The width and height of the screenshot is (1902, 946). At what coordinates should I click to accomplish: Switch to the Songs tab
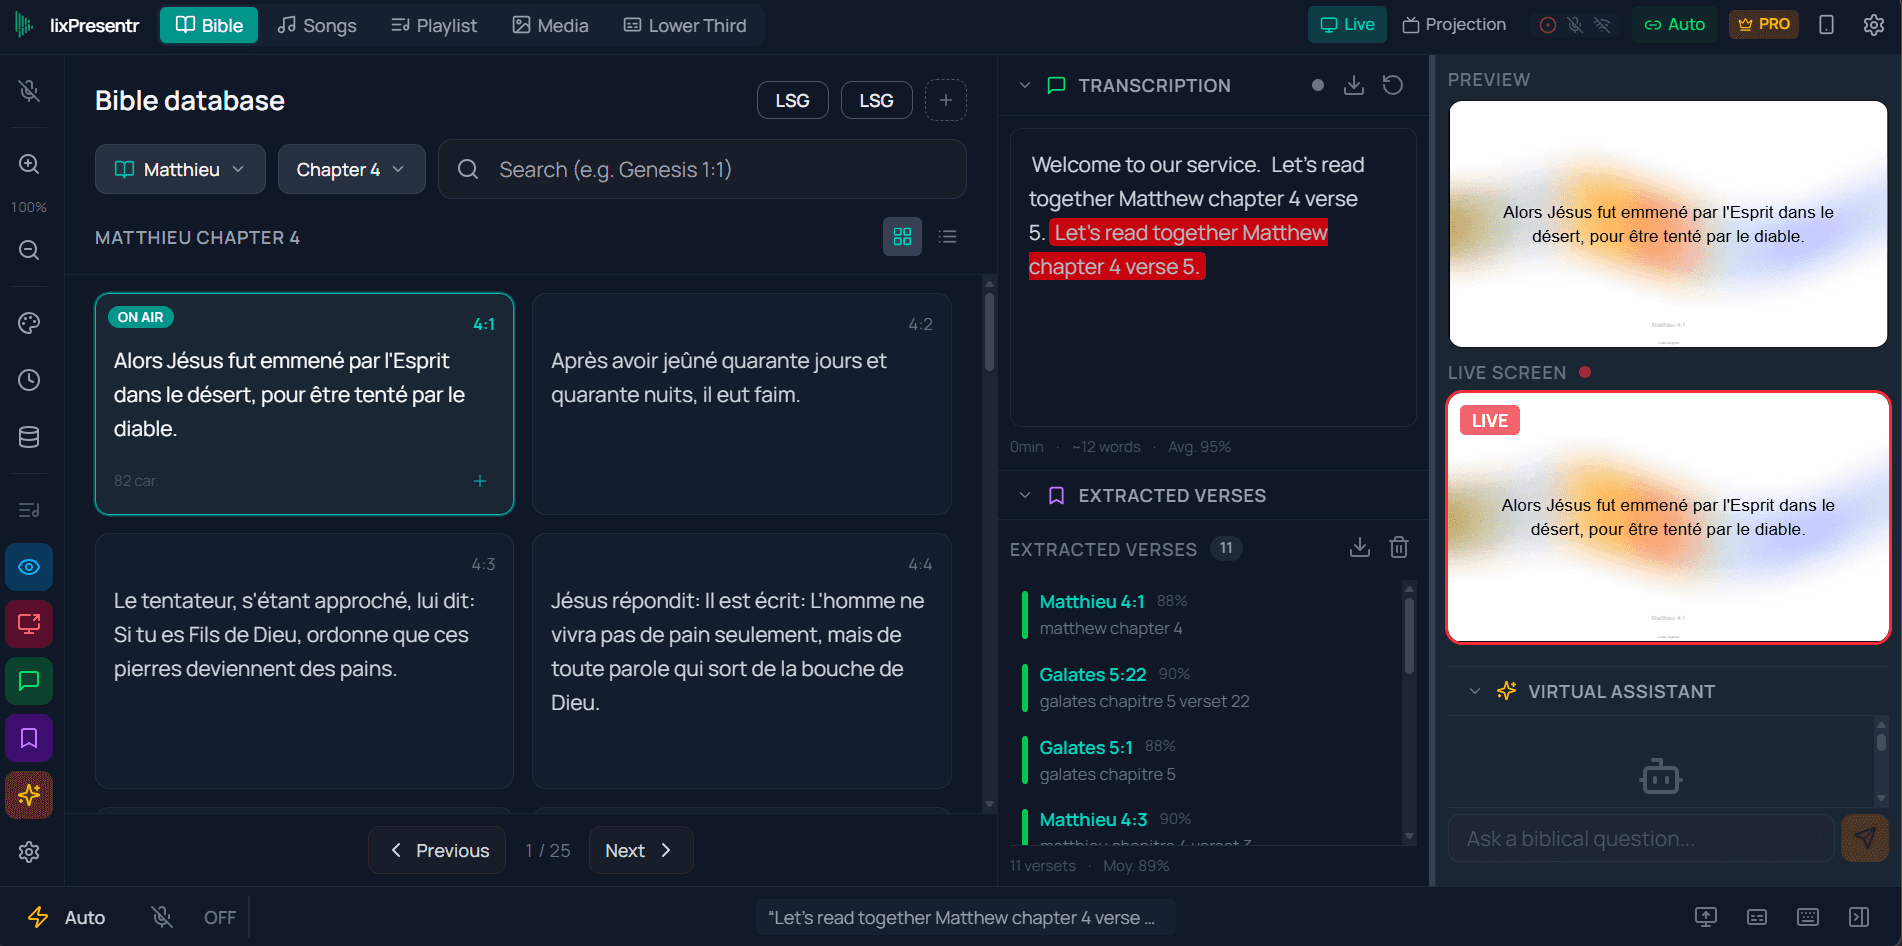(316, 25)
